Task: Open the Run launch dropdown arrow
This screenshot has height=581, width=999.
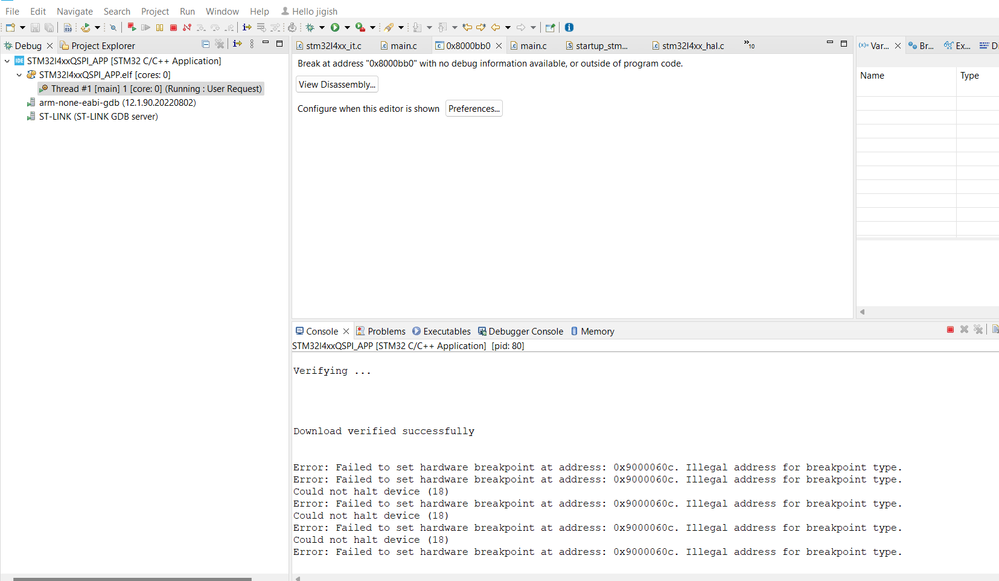Action: click(x=347, y=27)
